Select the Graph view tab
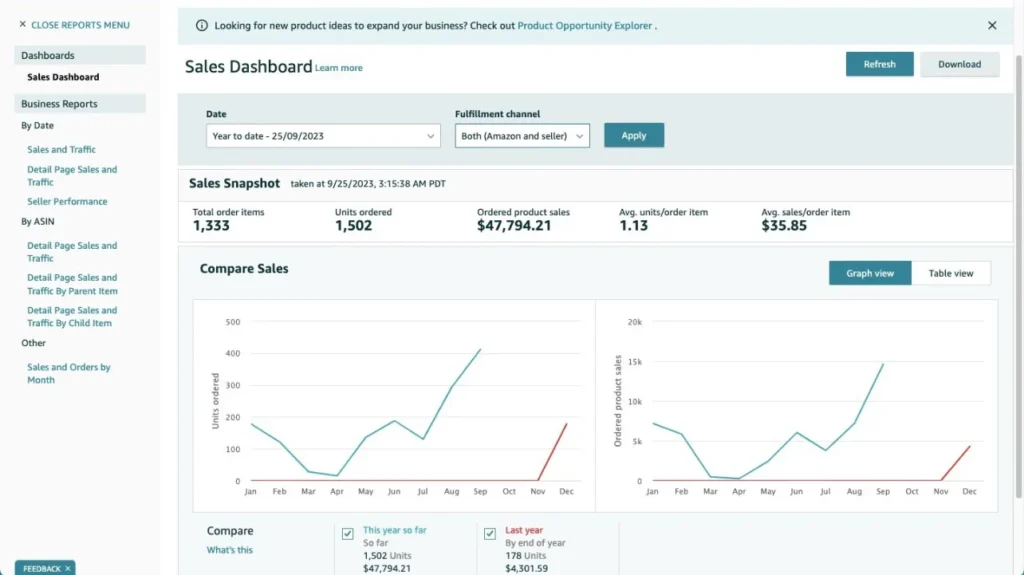Screen dimensions: 1024x575 click(x=870, y=273)
